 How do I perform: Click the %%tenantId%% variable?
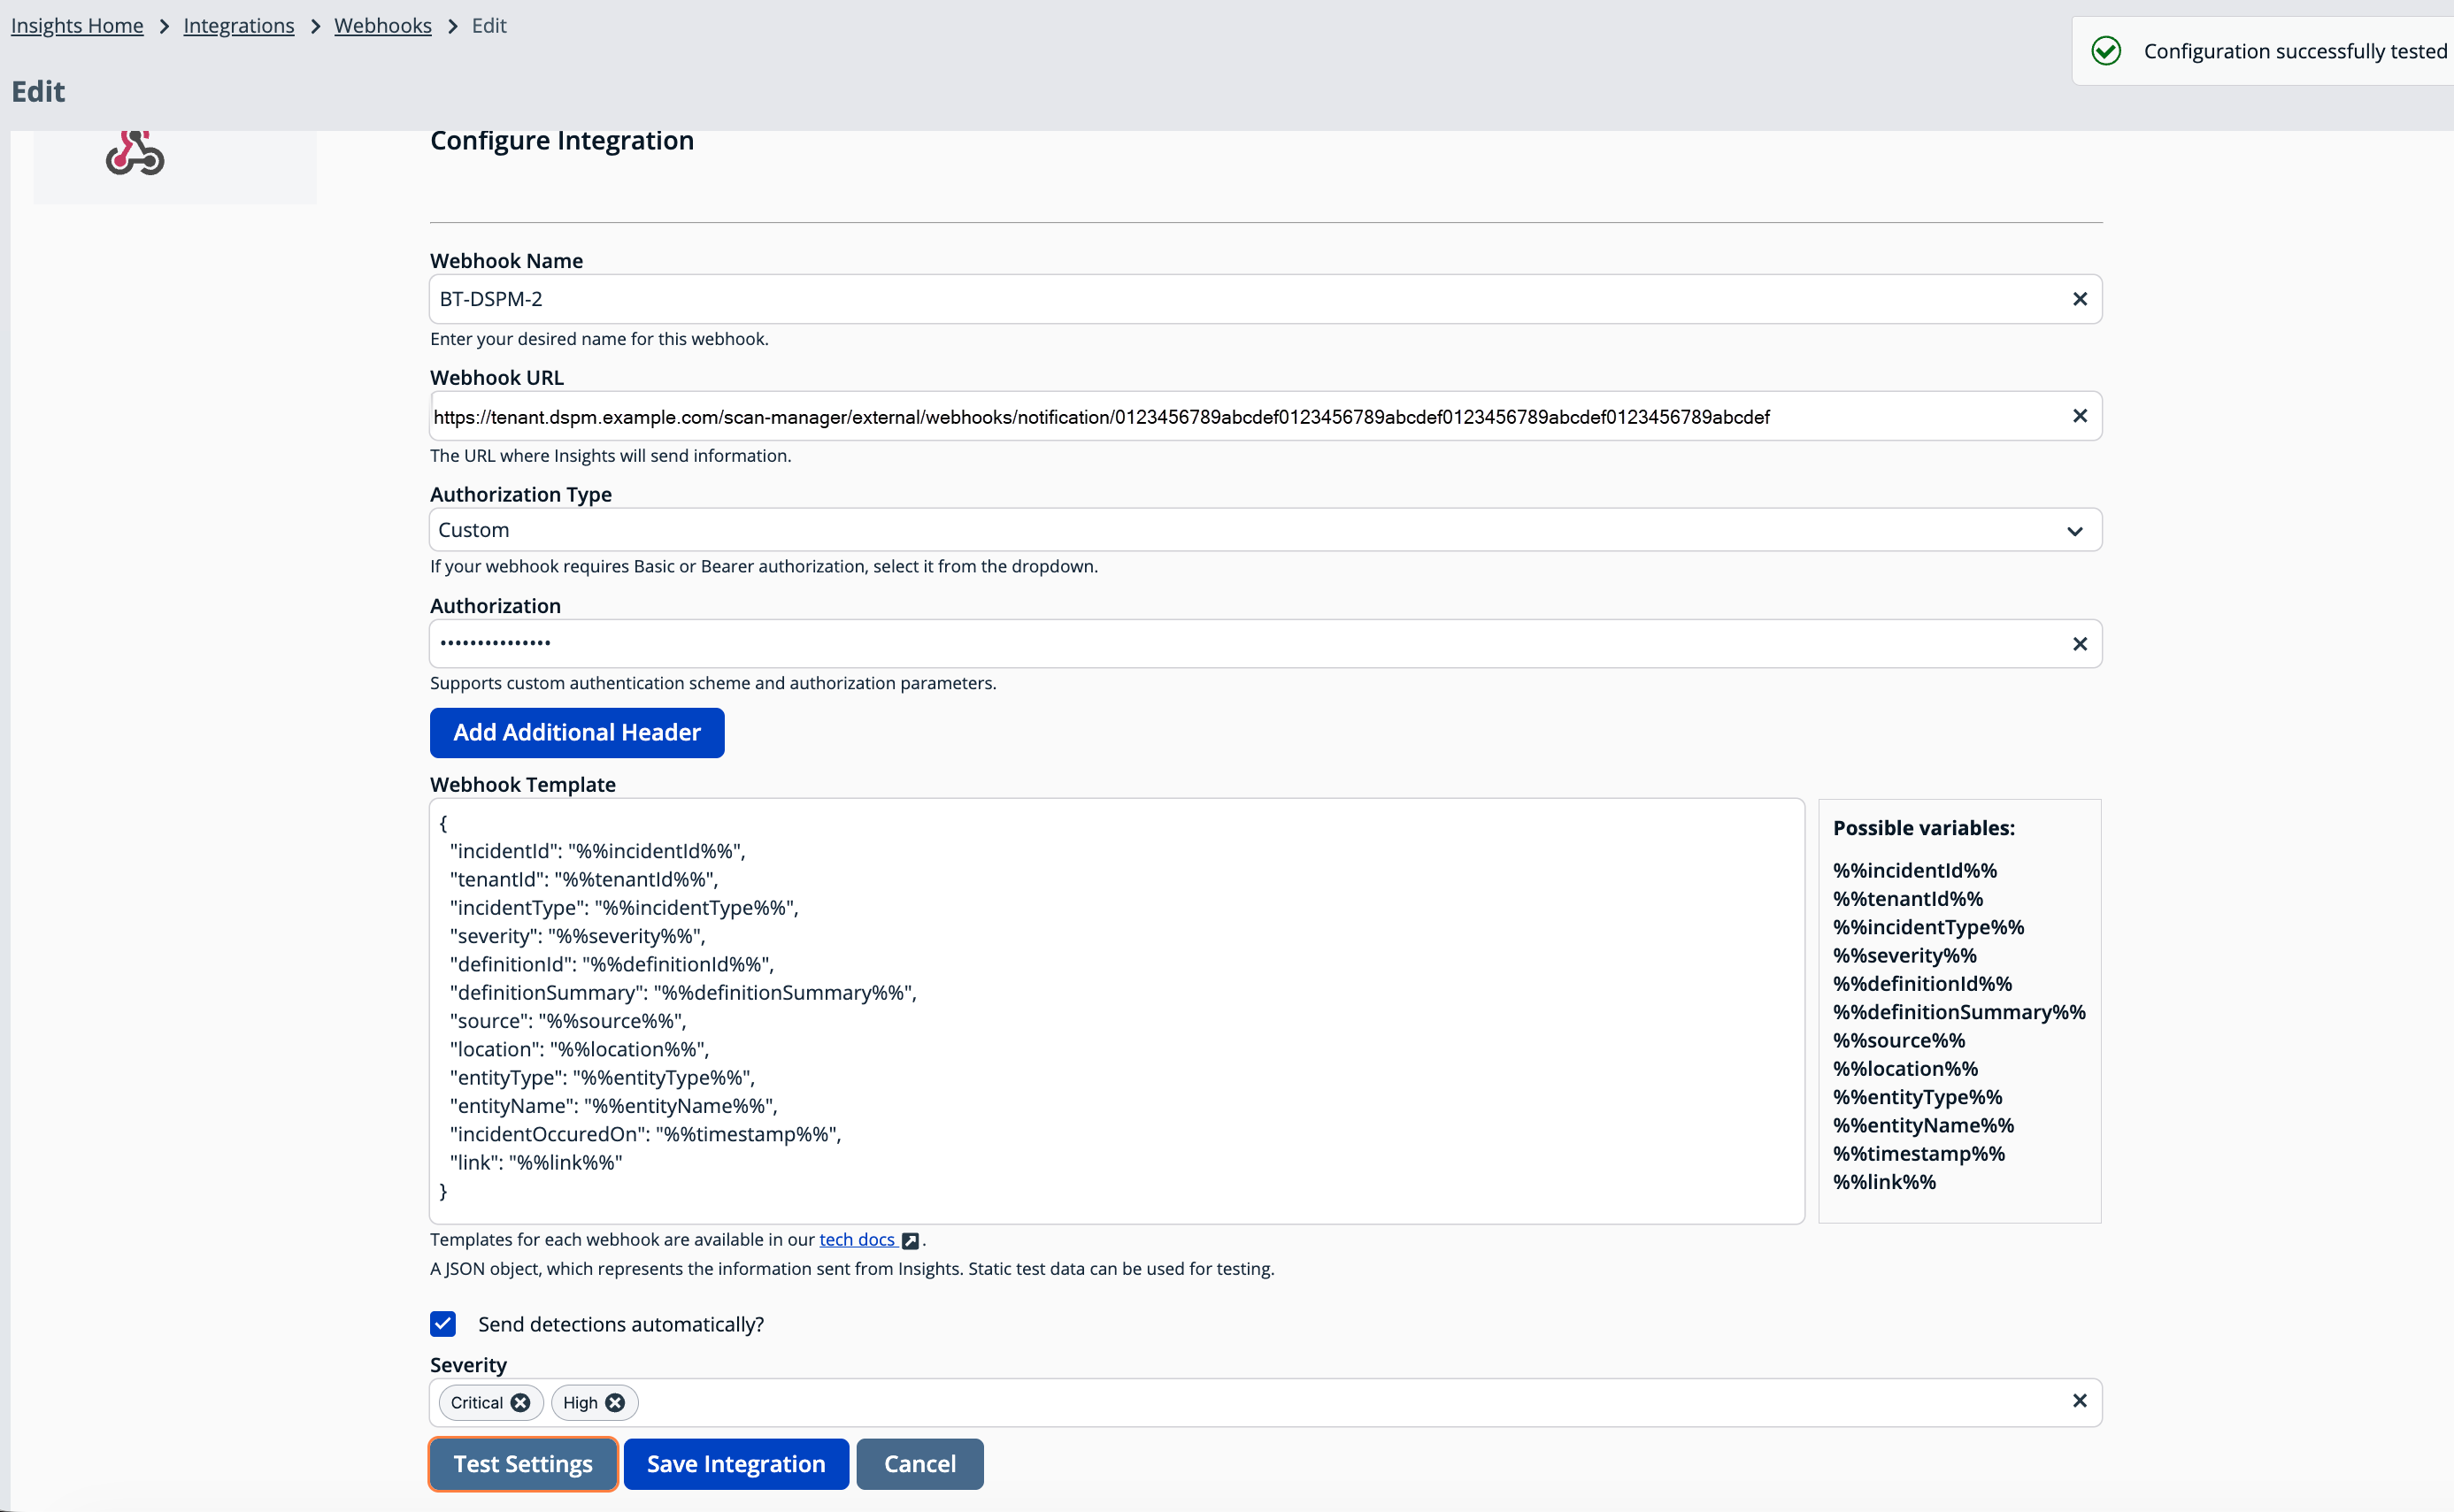pos(1907,898)
